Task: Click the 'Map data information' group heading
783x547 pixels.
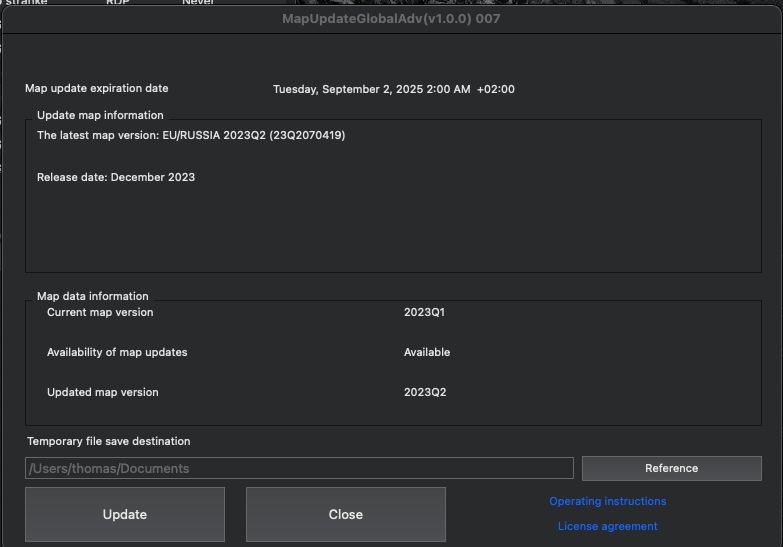Action: tap(92, 296)
